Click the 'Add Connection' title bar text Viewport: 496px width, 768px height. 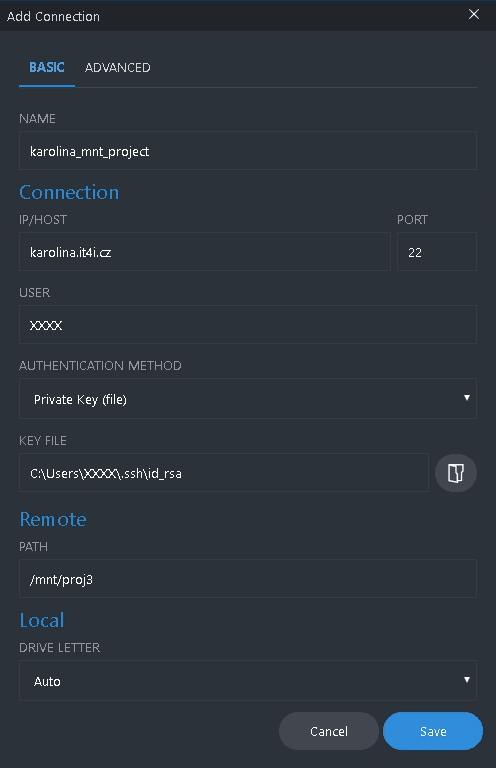(53, 16)
